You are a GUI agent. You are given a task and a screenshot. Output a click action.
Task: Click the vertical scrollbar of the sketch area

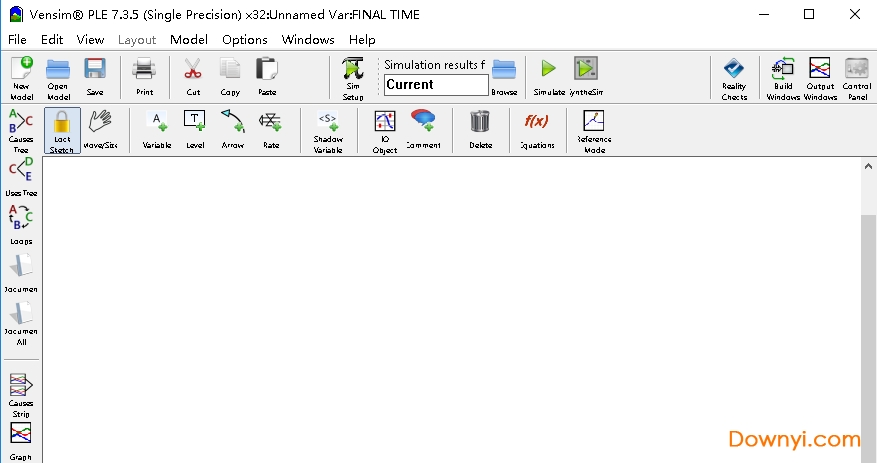(x=868, y=320)
